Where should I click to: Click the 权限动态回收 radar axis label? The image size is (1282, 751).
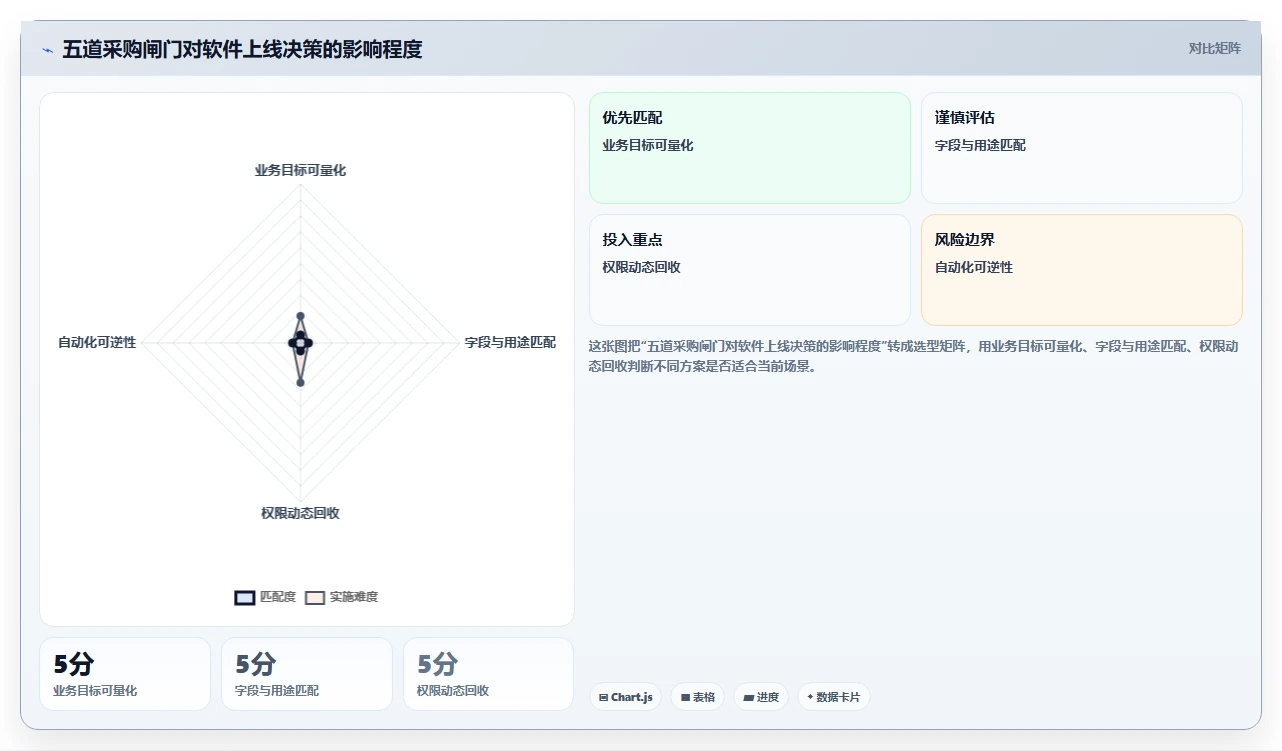pyautogui.click(x=300, y=513)
